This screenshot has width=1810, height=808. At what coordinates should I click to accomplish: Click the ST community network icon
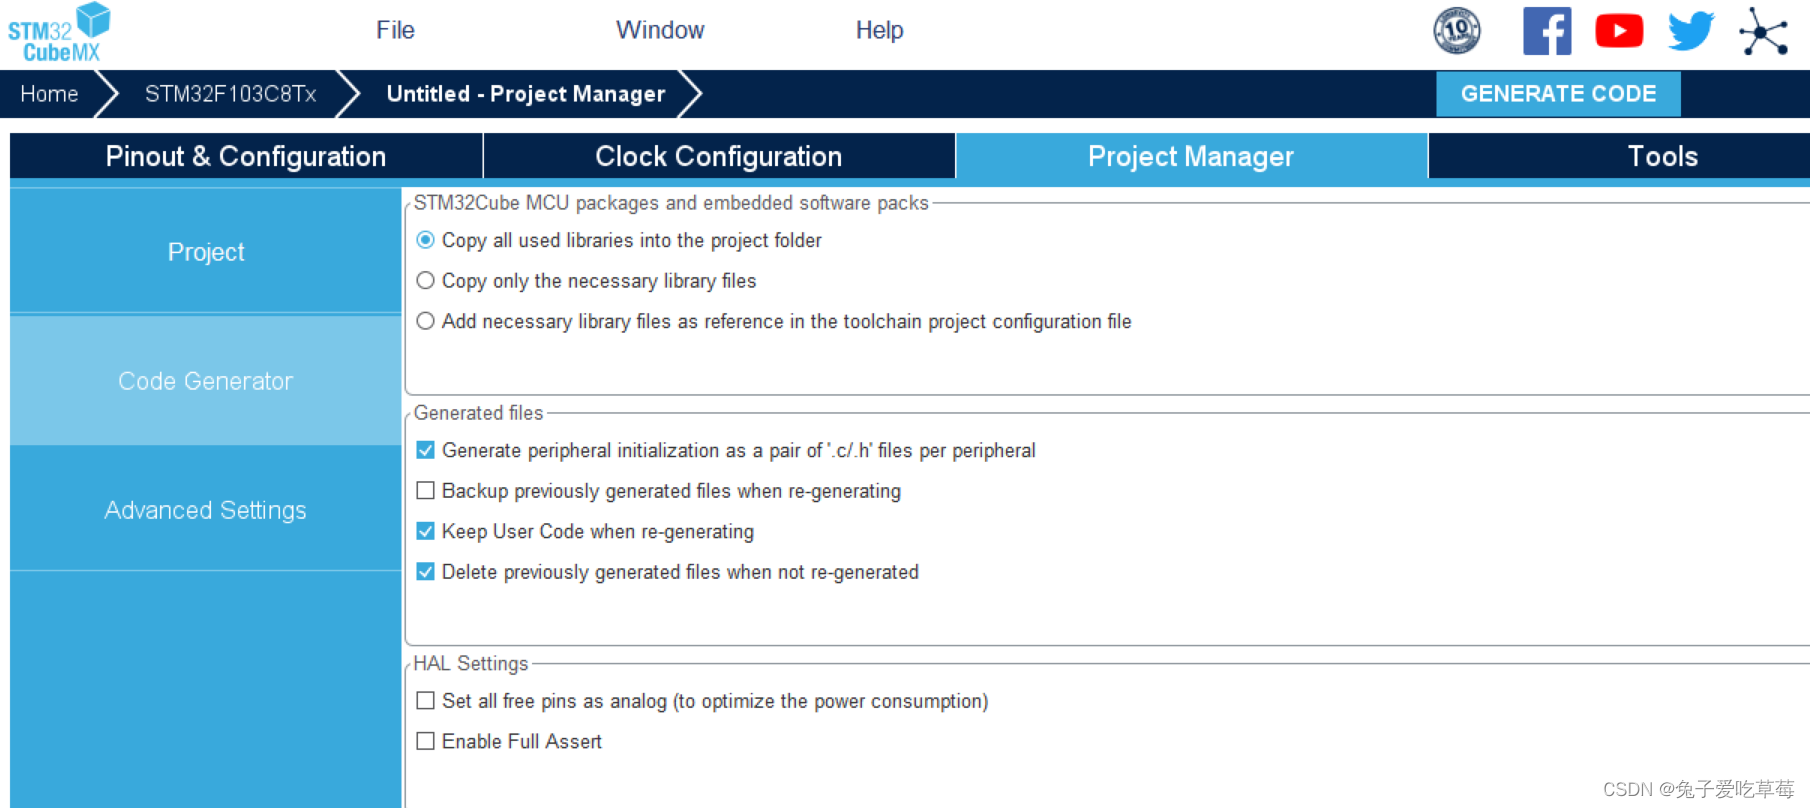pos(1763,32)
